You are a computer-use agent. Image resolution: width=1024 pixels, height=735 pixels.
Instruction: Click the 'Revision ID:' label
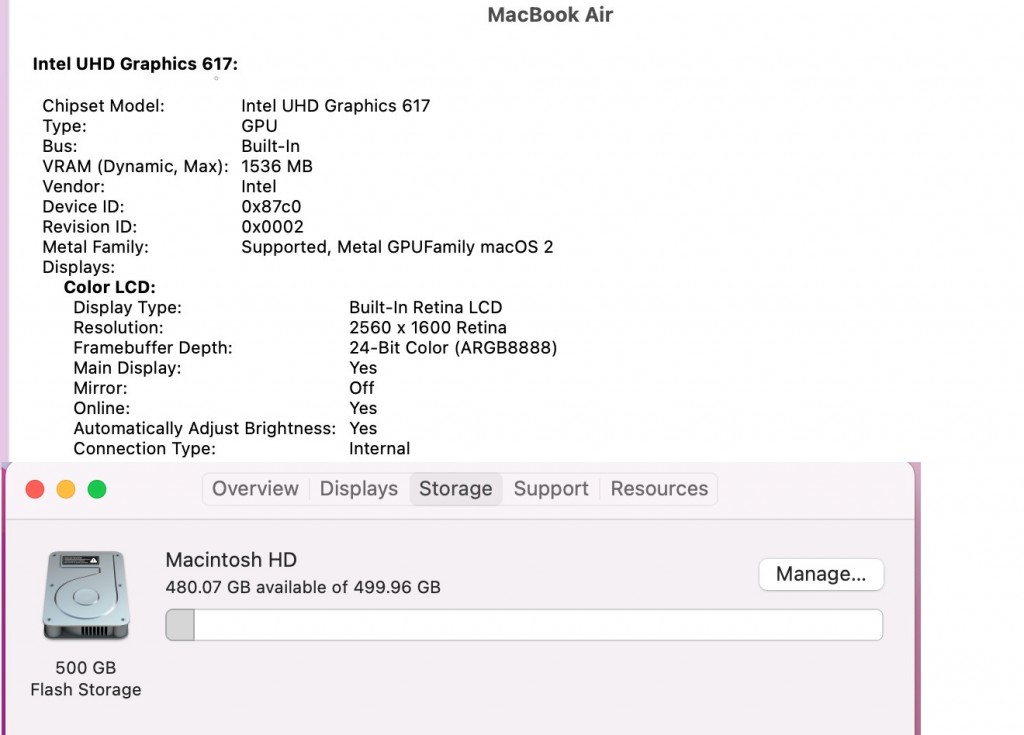pos(89,227)
